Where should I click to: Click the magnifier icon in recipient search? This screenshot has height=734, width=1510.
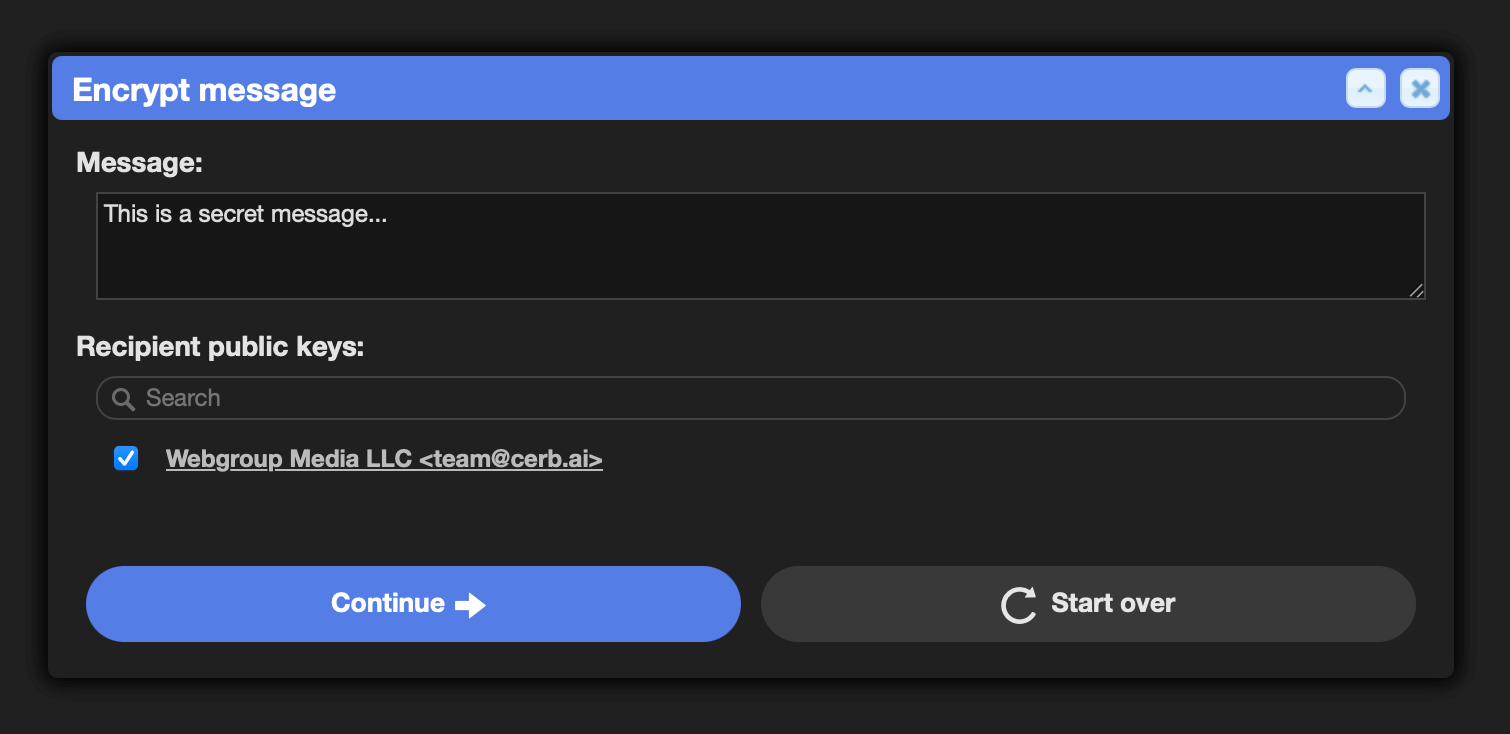pos(124,399)
